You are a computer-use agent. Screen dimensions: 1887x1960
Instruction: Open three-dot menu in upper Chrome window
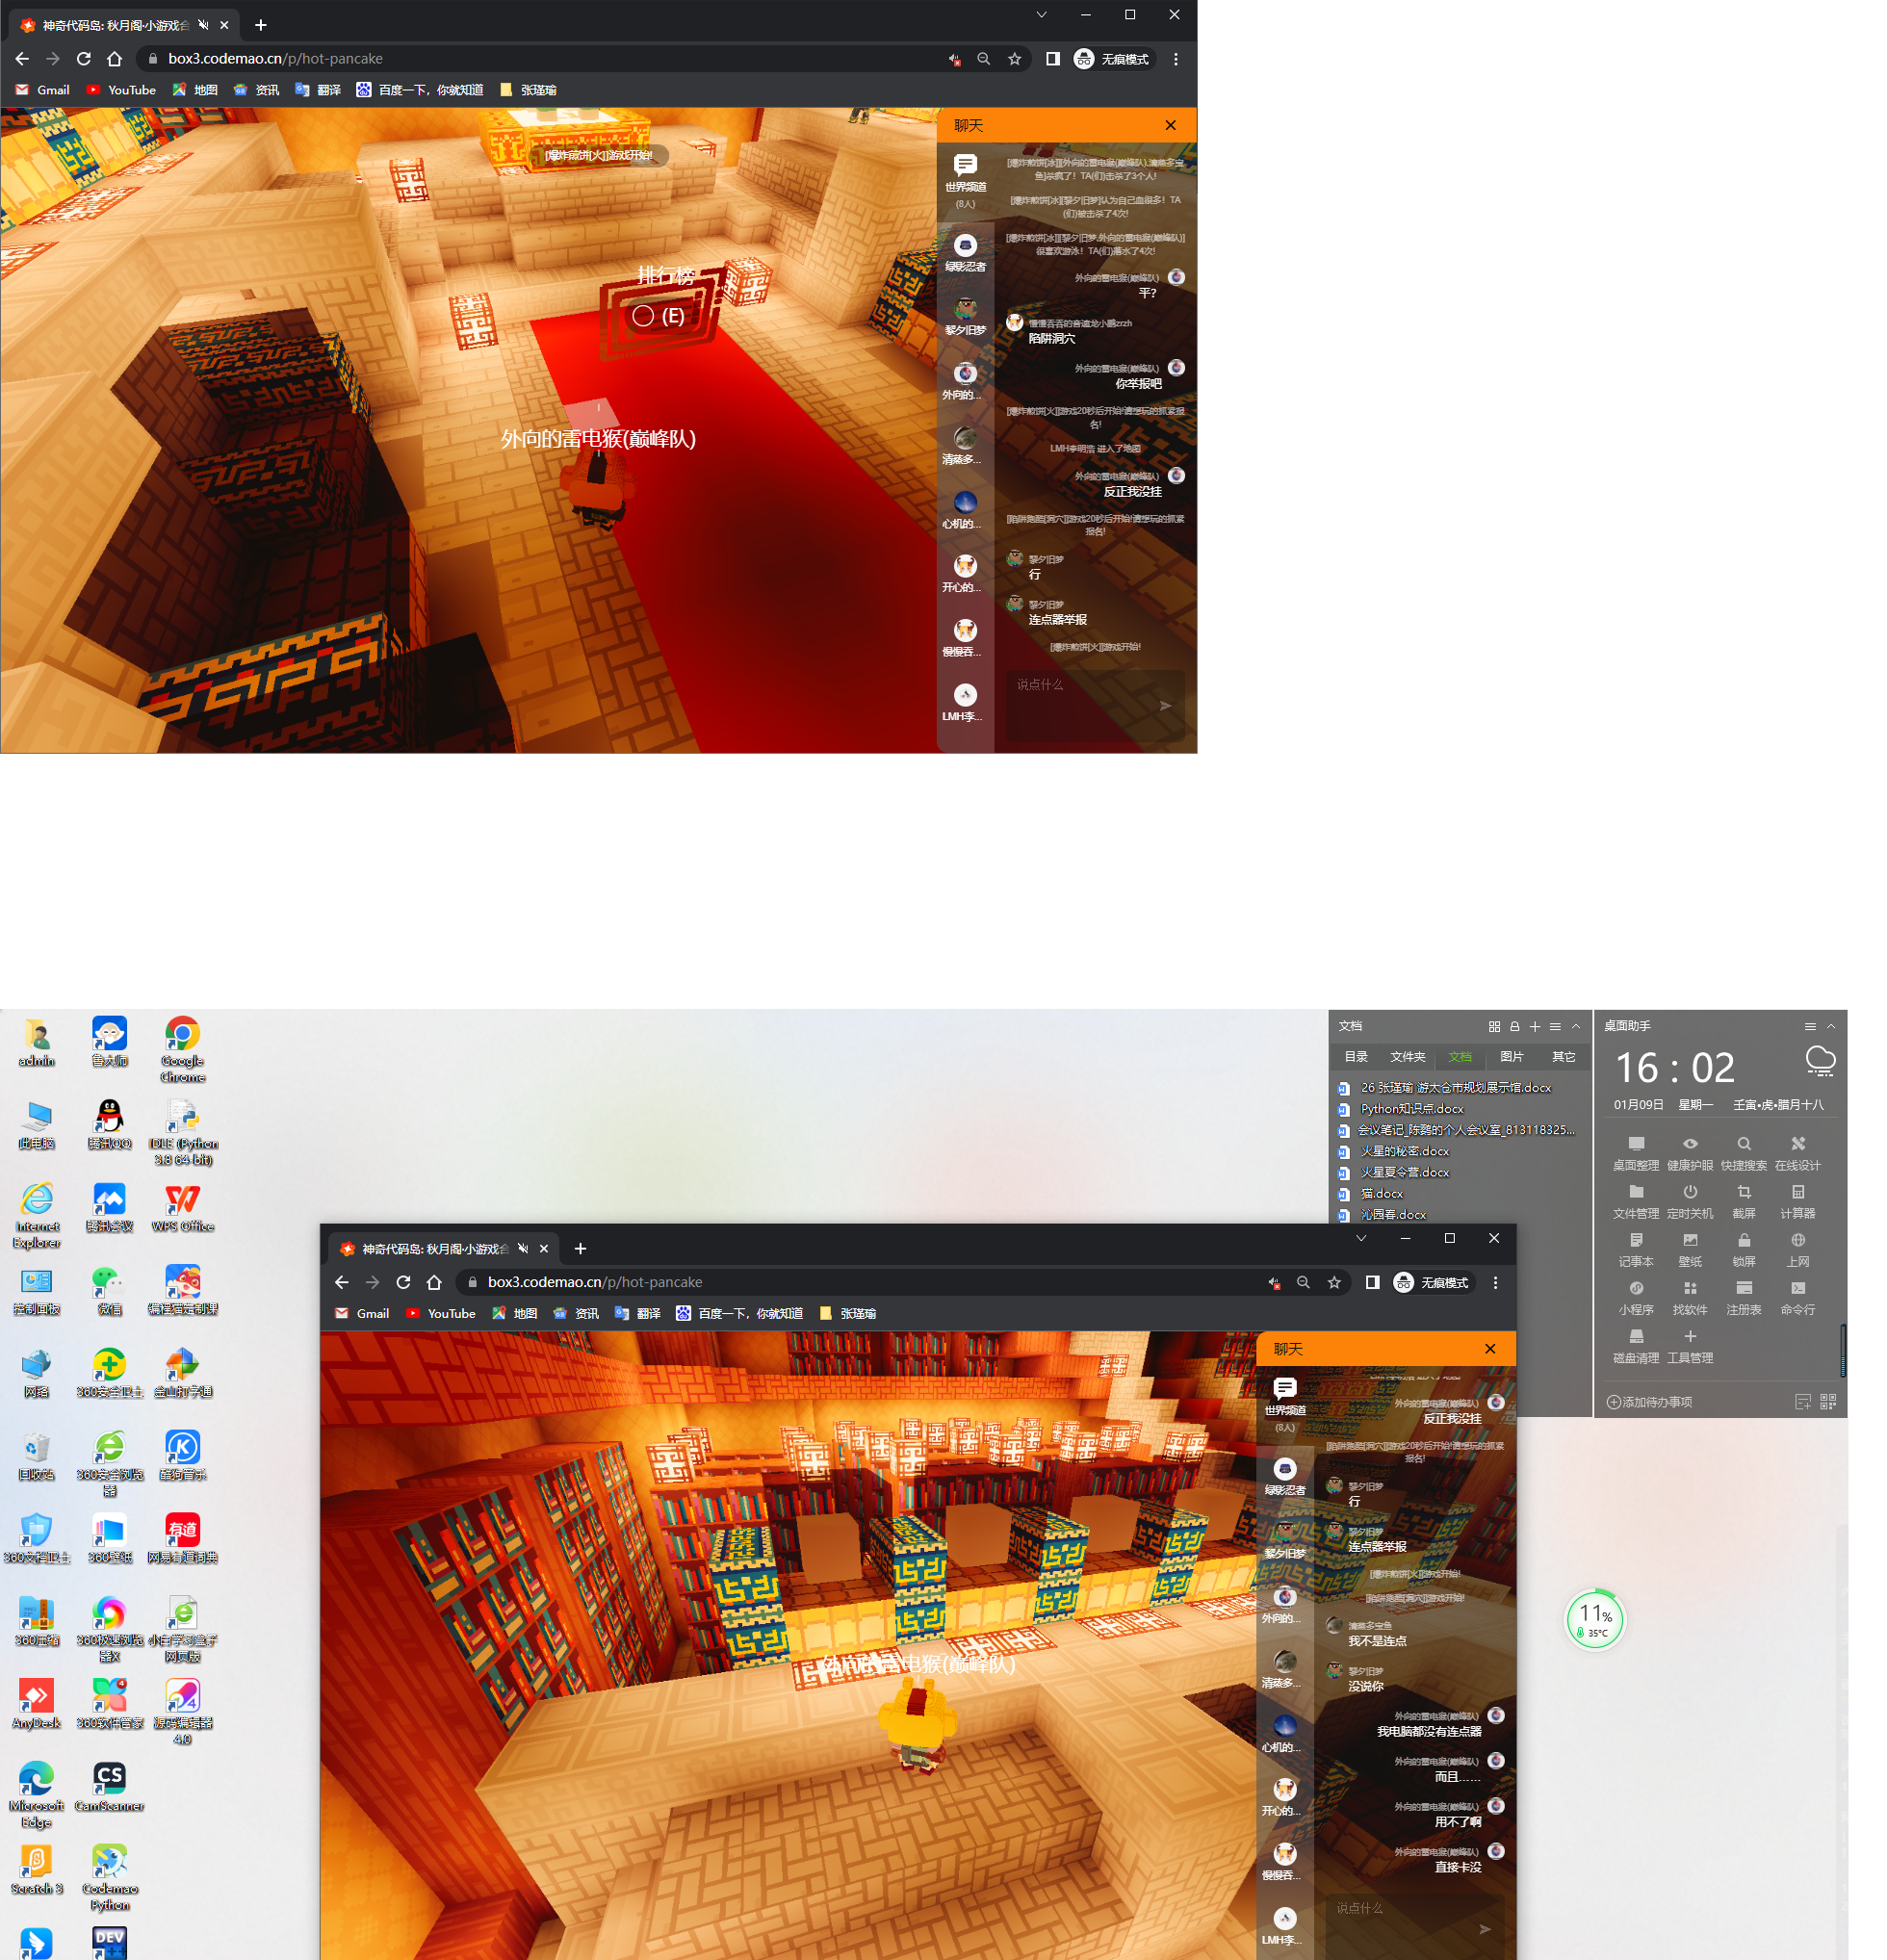pos(1176,59)
